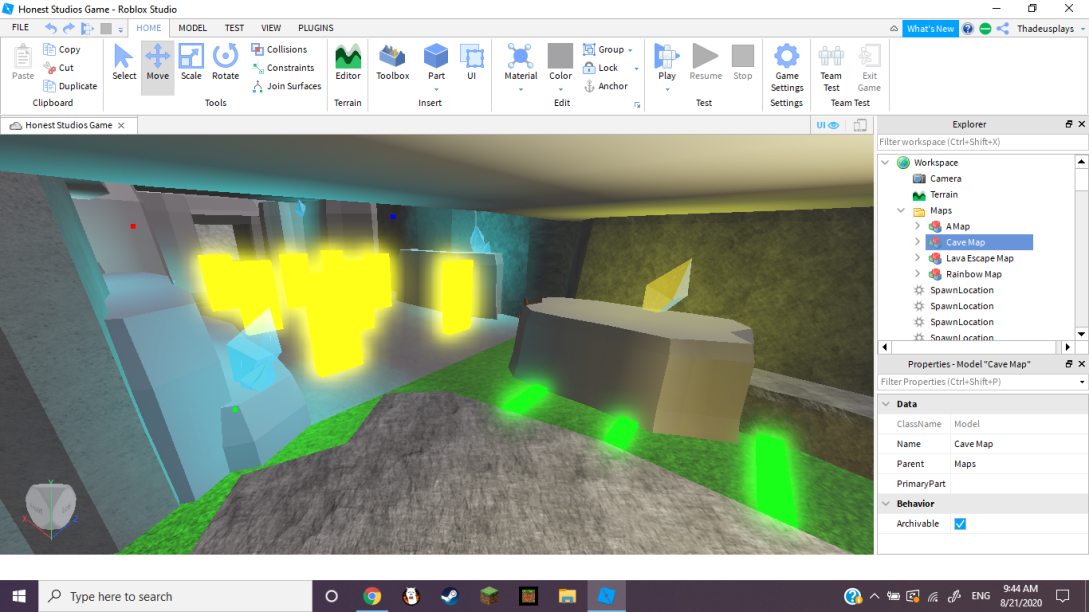Click the Name property value Cave Map
Screen dimensions: 1089x612
[x=973, y=444]
